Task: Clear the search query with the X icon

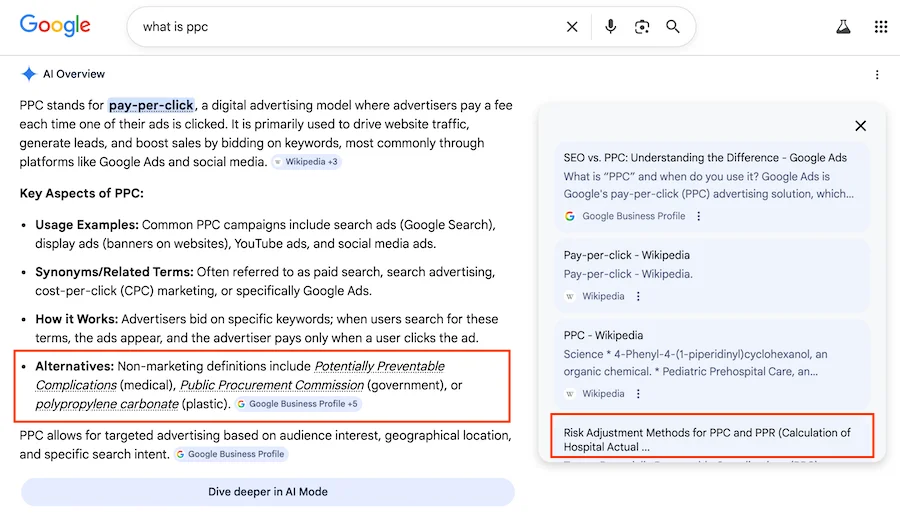Action: [572, 27]
